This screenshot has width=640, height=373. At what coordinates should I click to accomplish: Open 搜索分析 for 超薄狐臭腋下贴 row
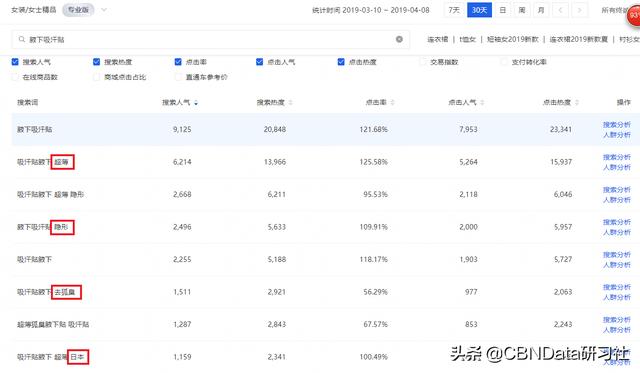coord(617,320)
